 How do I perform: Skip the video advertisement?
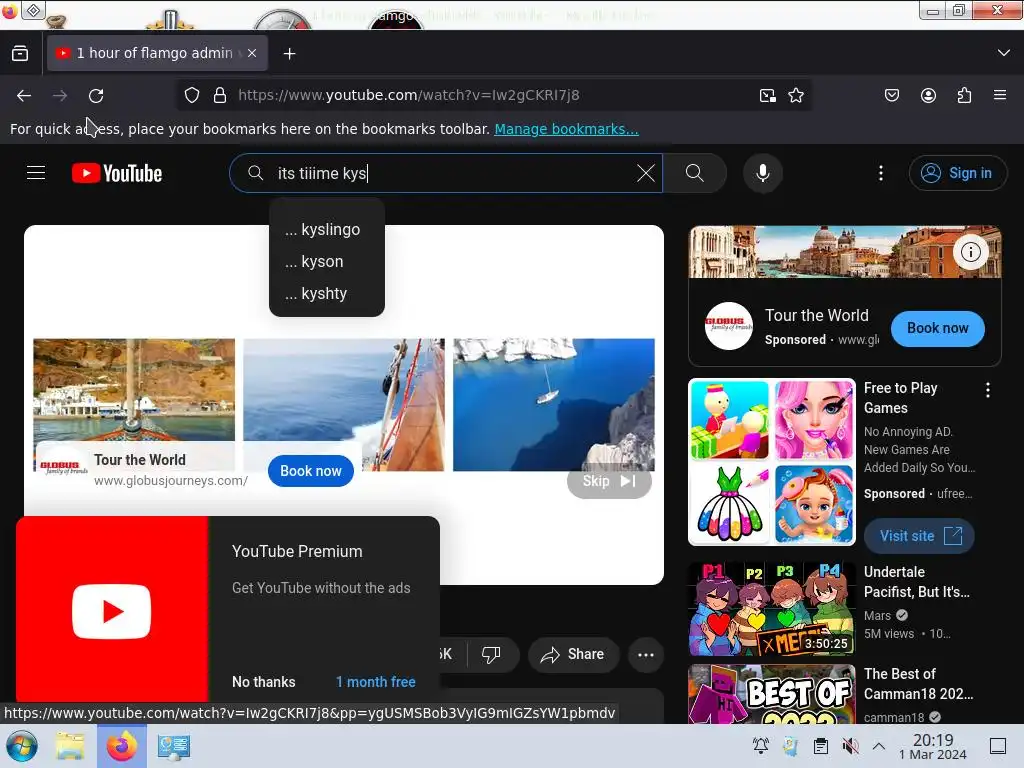[609, 481]
